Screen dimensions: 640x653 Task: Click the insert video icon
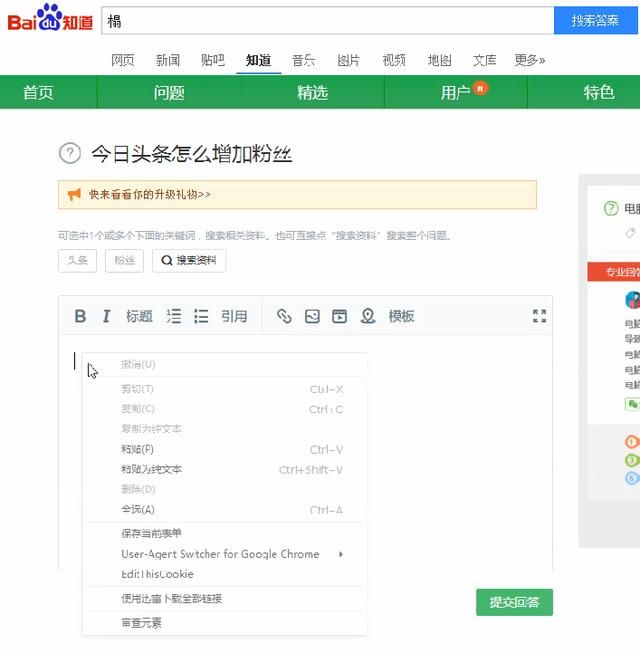coord(340,316)
